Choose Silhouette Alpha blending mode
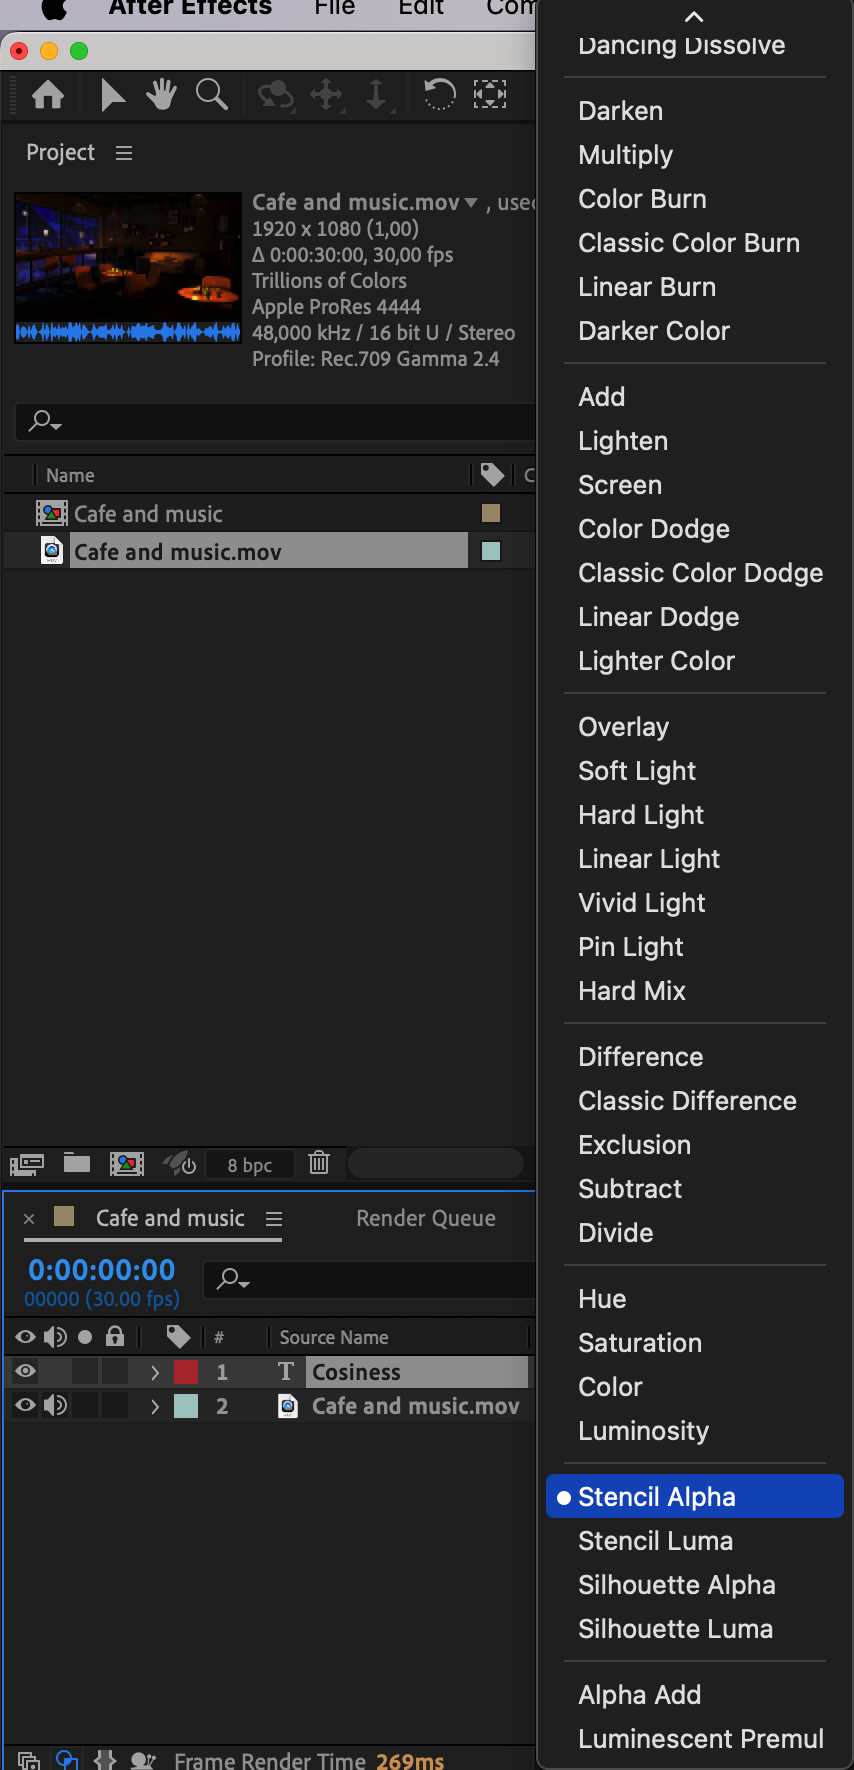Screen dimensions: 854x1770 click(x=676, y=1585)
